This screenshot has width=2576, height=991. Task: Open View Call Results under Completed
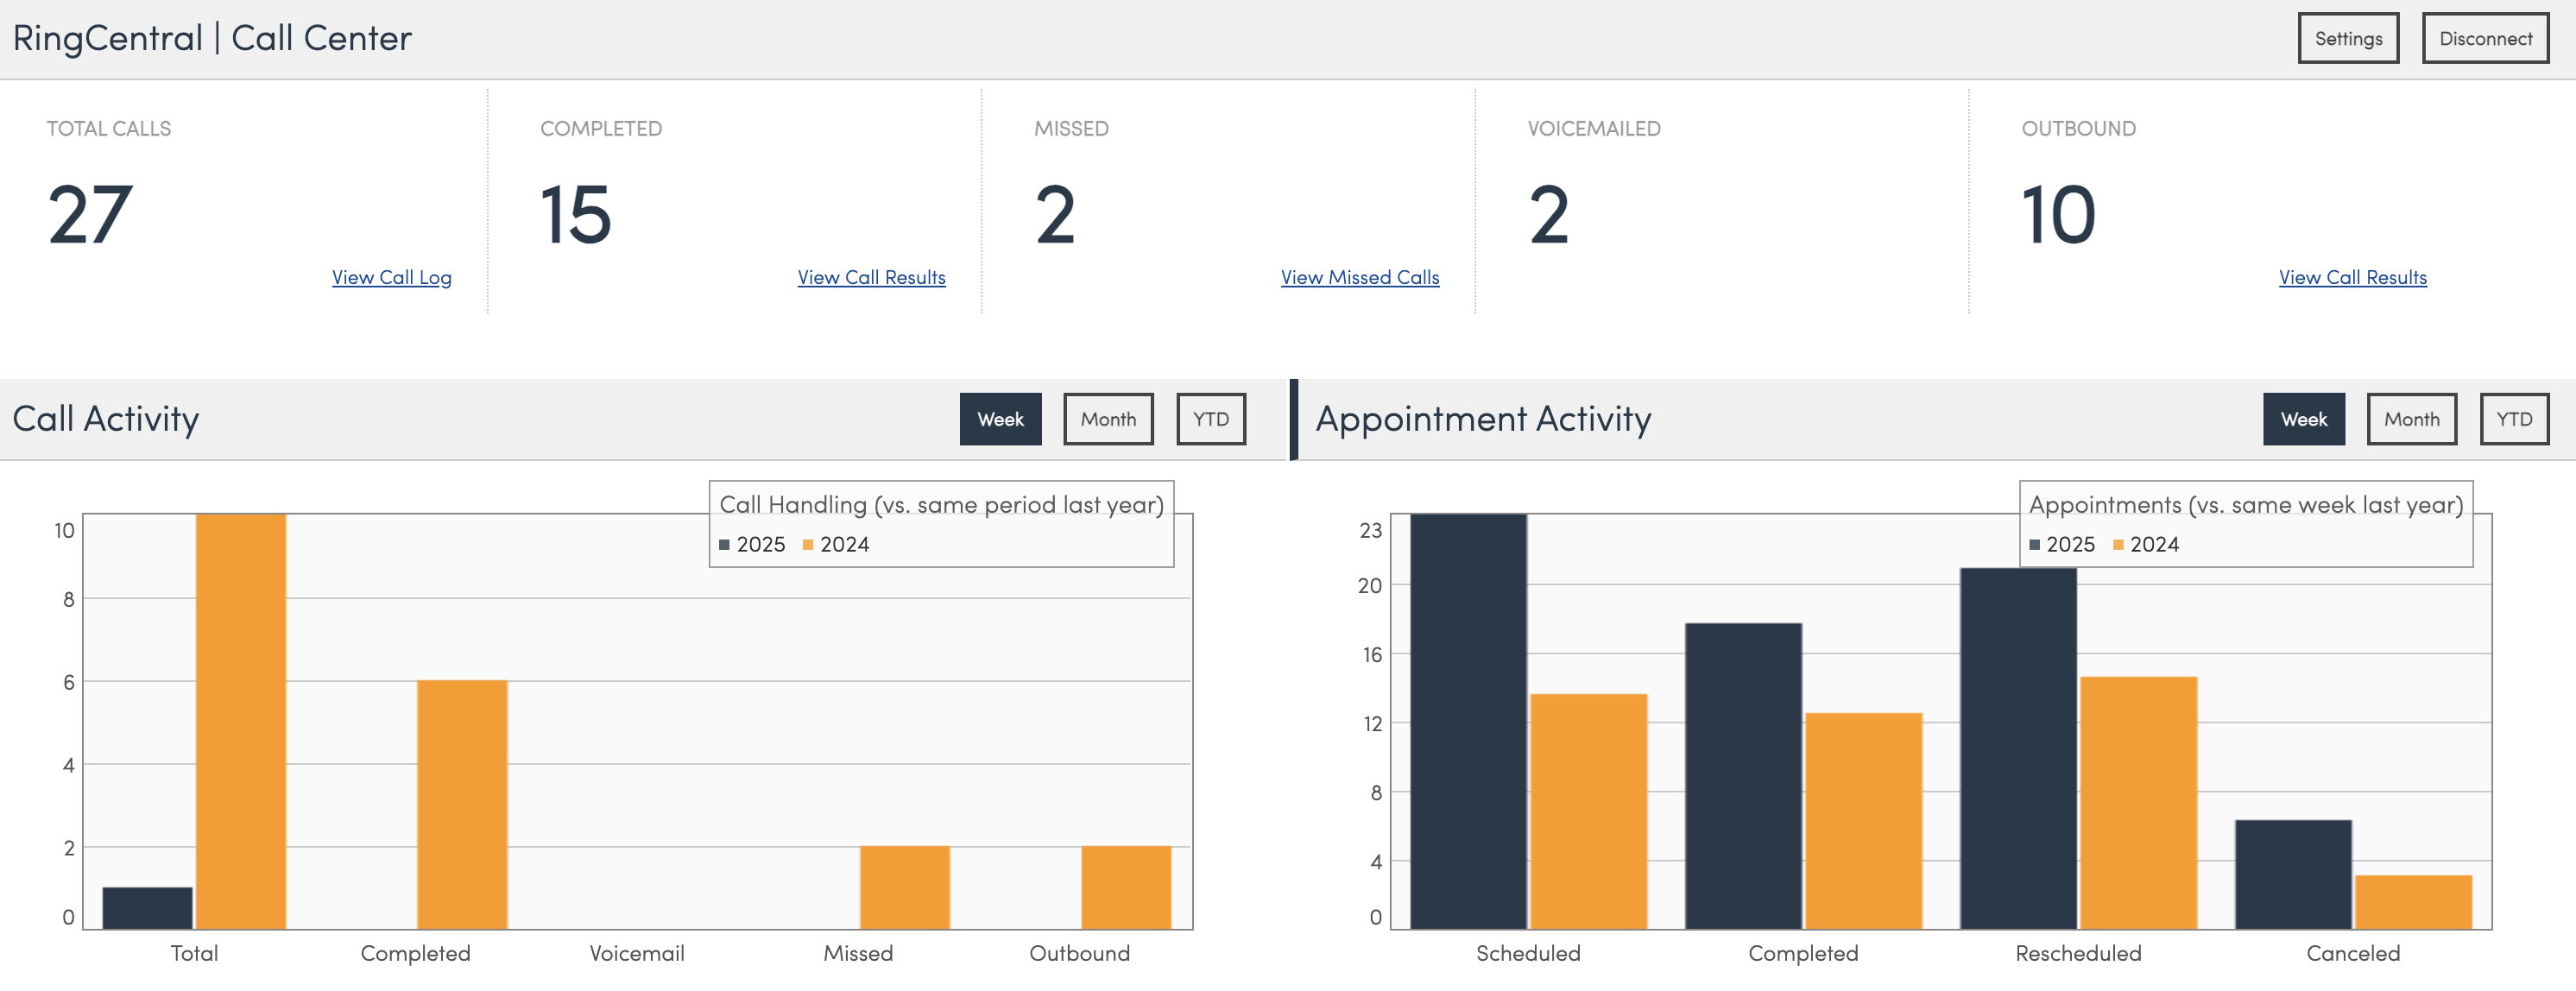pos(870,277)
